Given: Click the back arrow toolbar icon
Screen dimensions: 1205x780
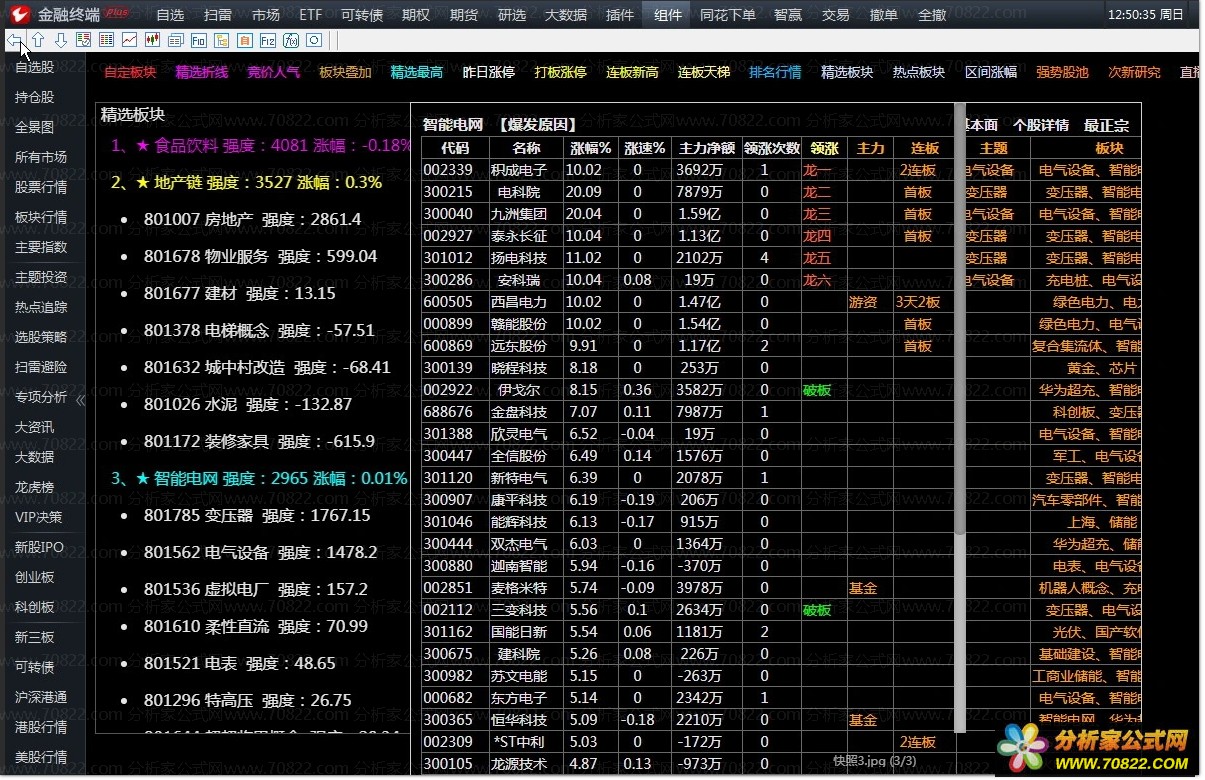Looking at the screenshot, I should click(x=15, y=40).
